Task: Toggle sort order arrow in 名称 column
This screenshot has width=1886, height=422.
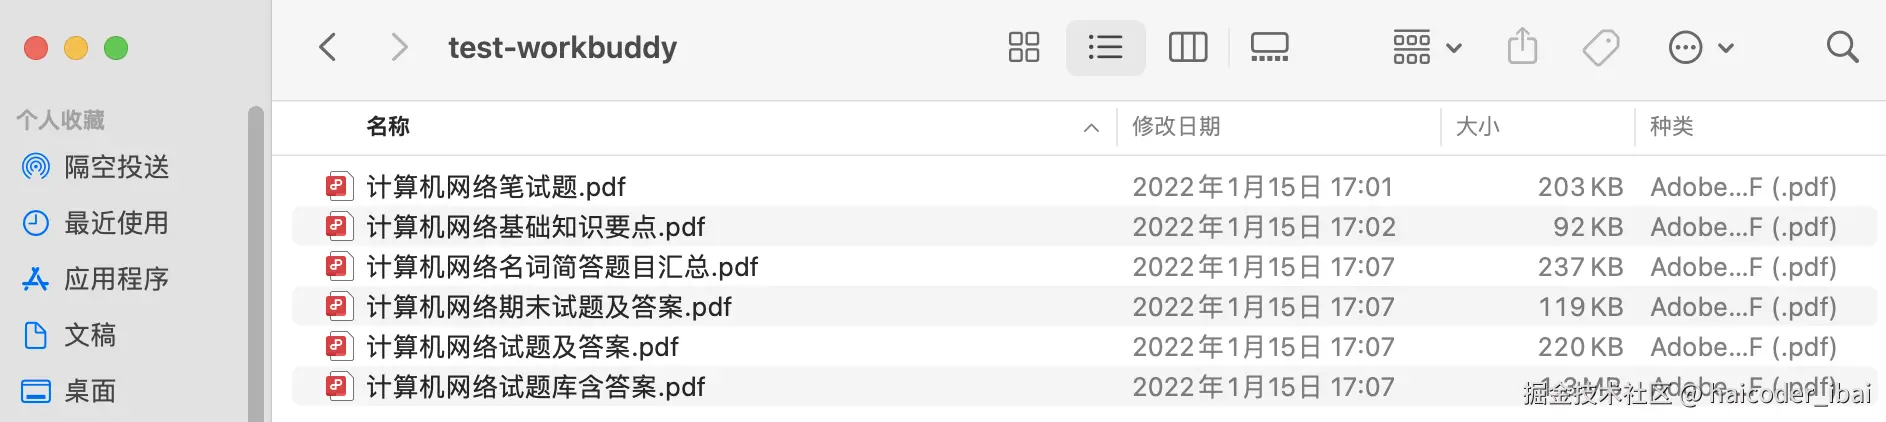Action: (1091, 128)
